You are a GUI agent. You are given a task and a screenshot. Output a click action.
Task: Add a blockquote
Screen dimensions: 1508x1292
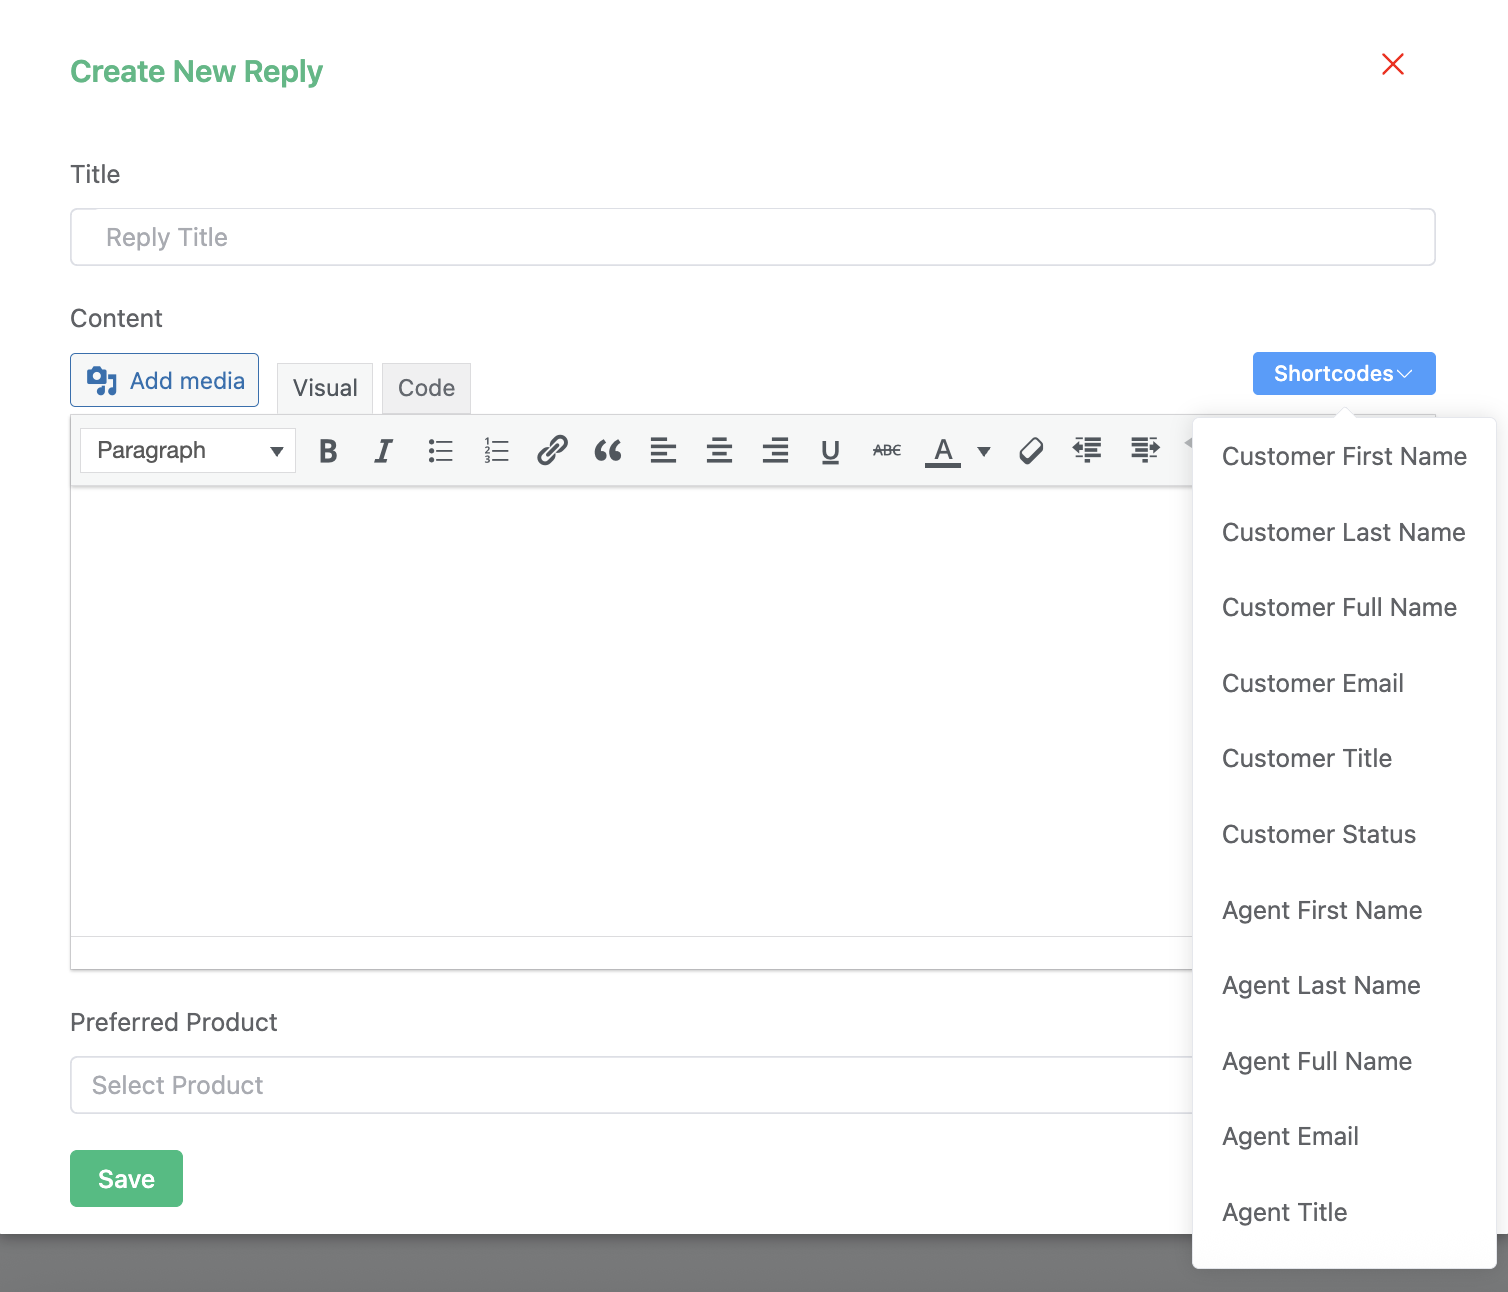(607, 451)
